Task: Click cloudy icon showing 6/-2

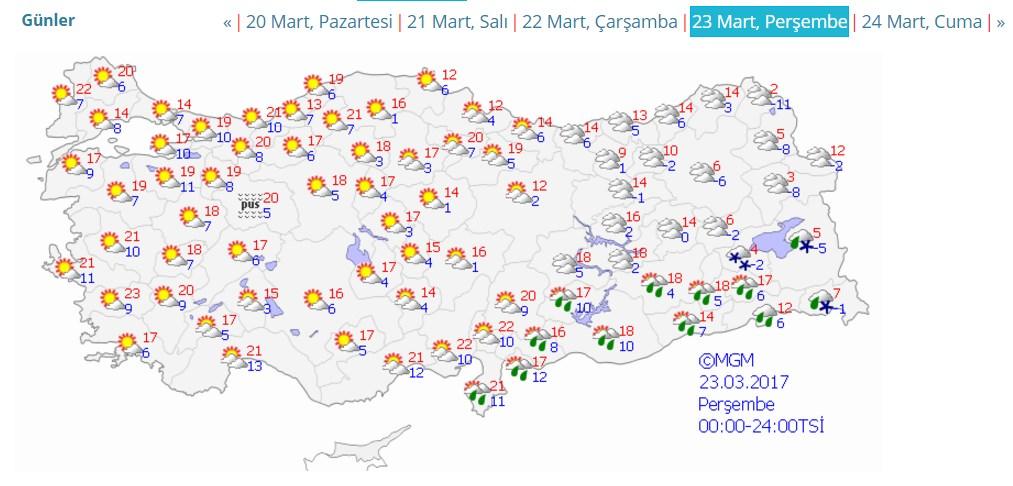Action: tap(716, 227)
